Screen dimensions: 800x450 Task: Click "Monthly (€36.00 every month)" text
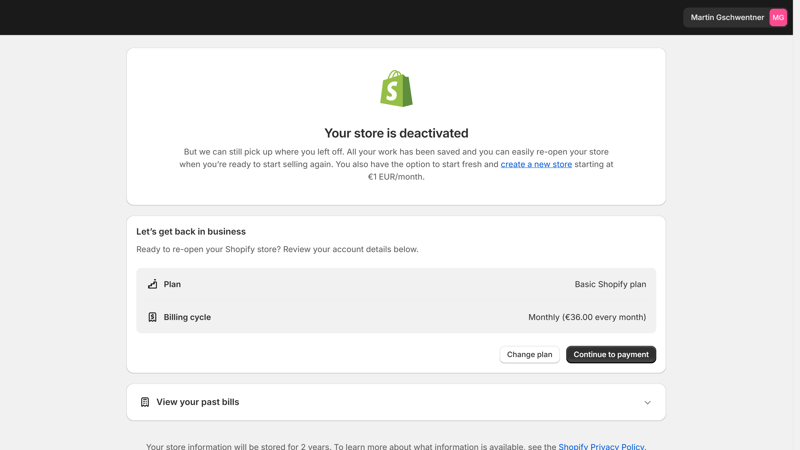587,317
